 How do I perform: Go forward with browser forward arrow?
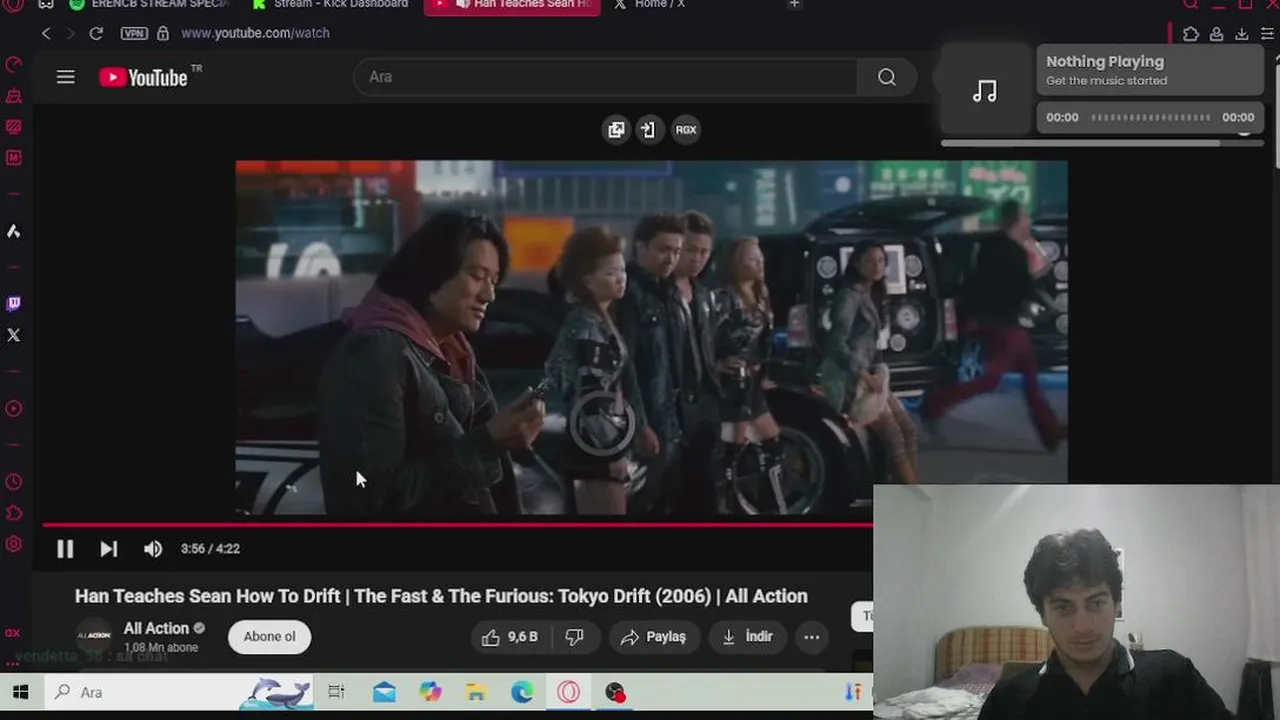coord(70,33)
